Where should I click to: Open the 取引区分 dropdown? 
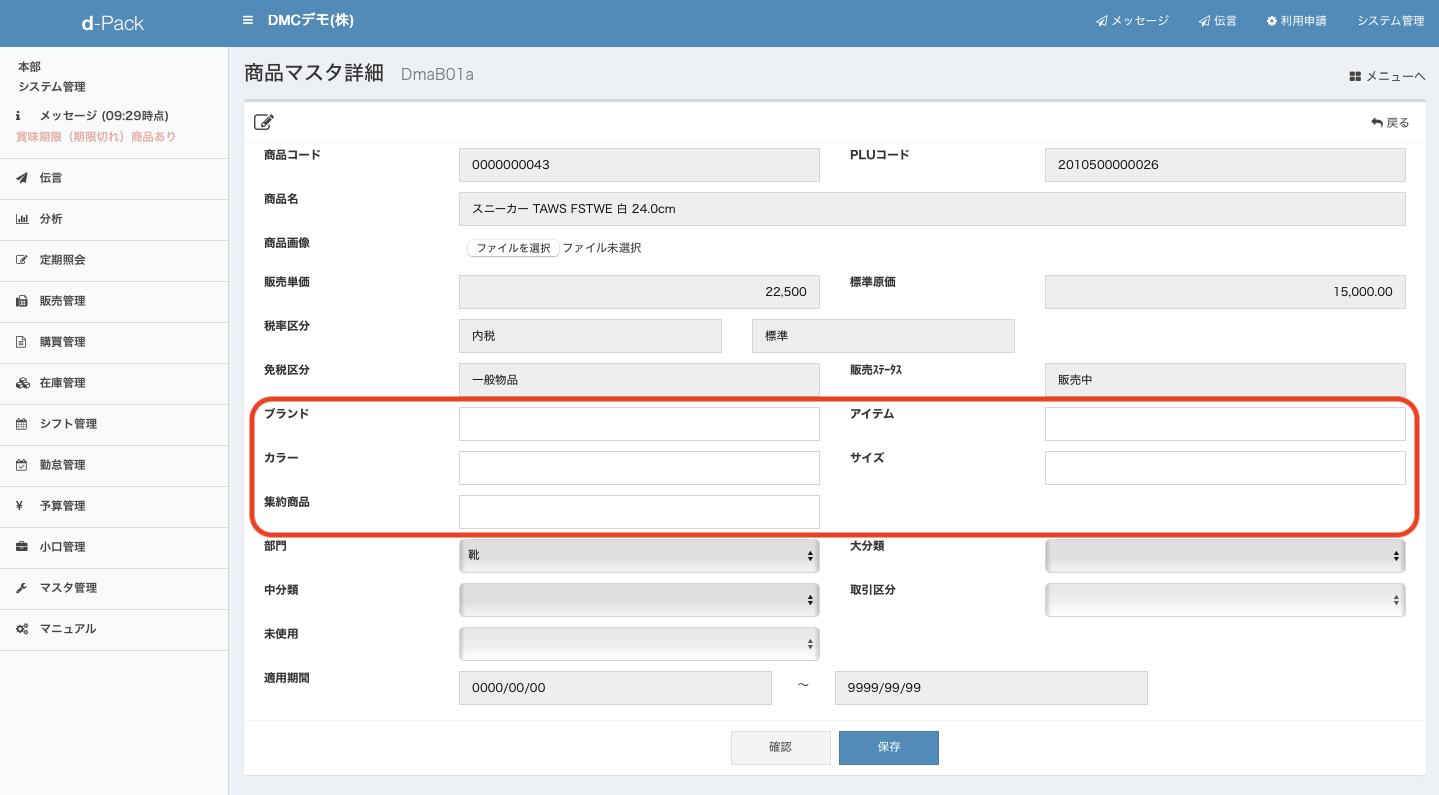pos(1225,600)
